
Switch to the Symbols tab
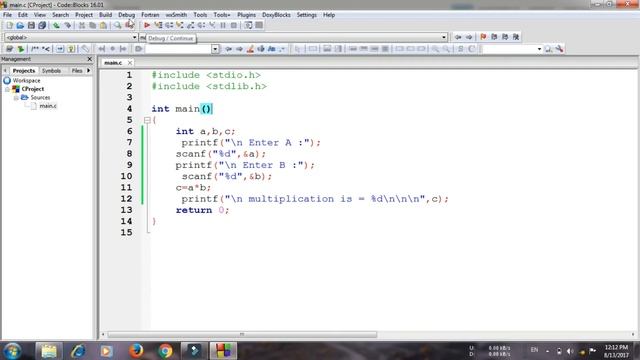(51, 71)
